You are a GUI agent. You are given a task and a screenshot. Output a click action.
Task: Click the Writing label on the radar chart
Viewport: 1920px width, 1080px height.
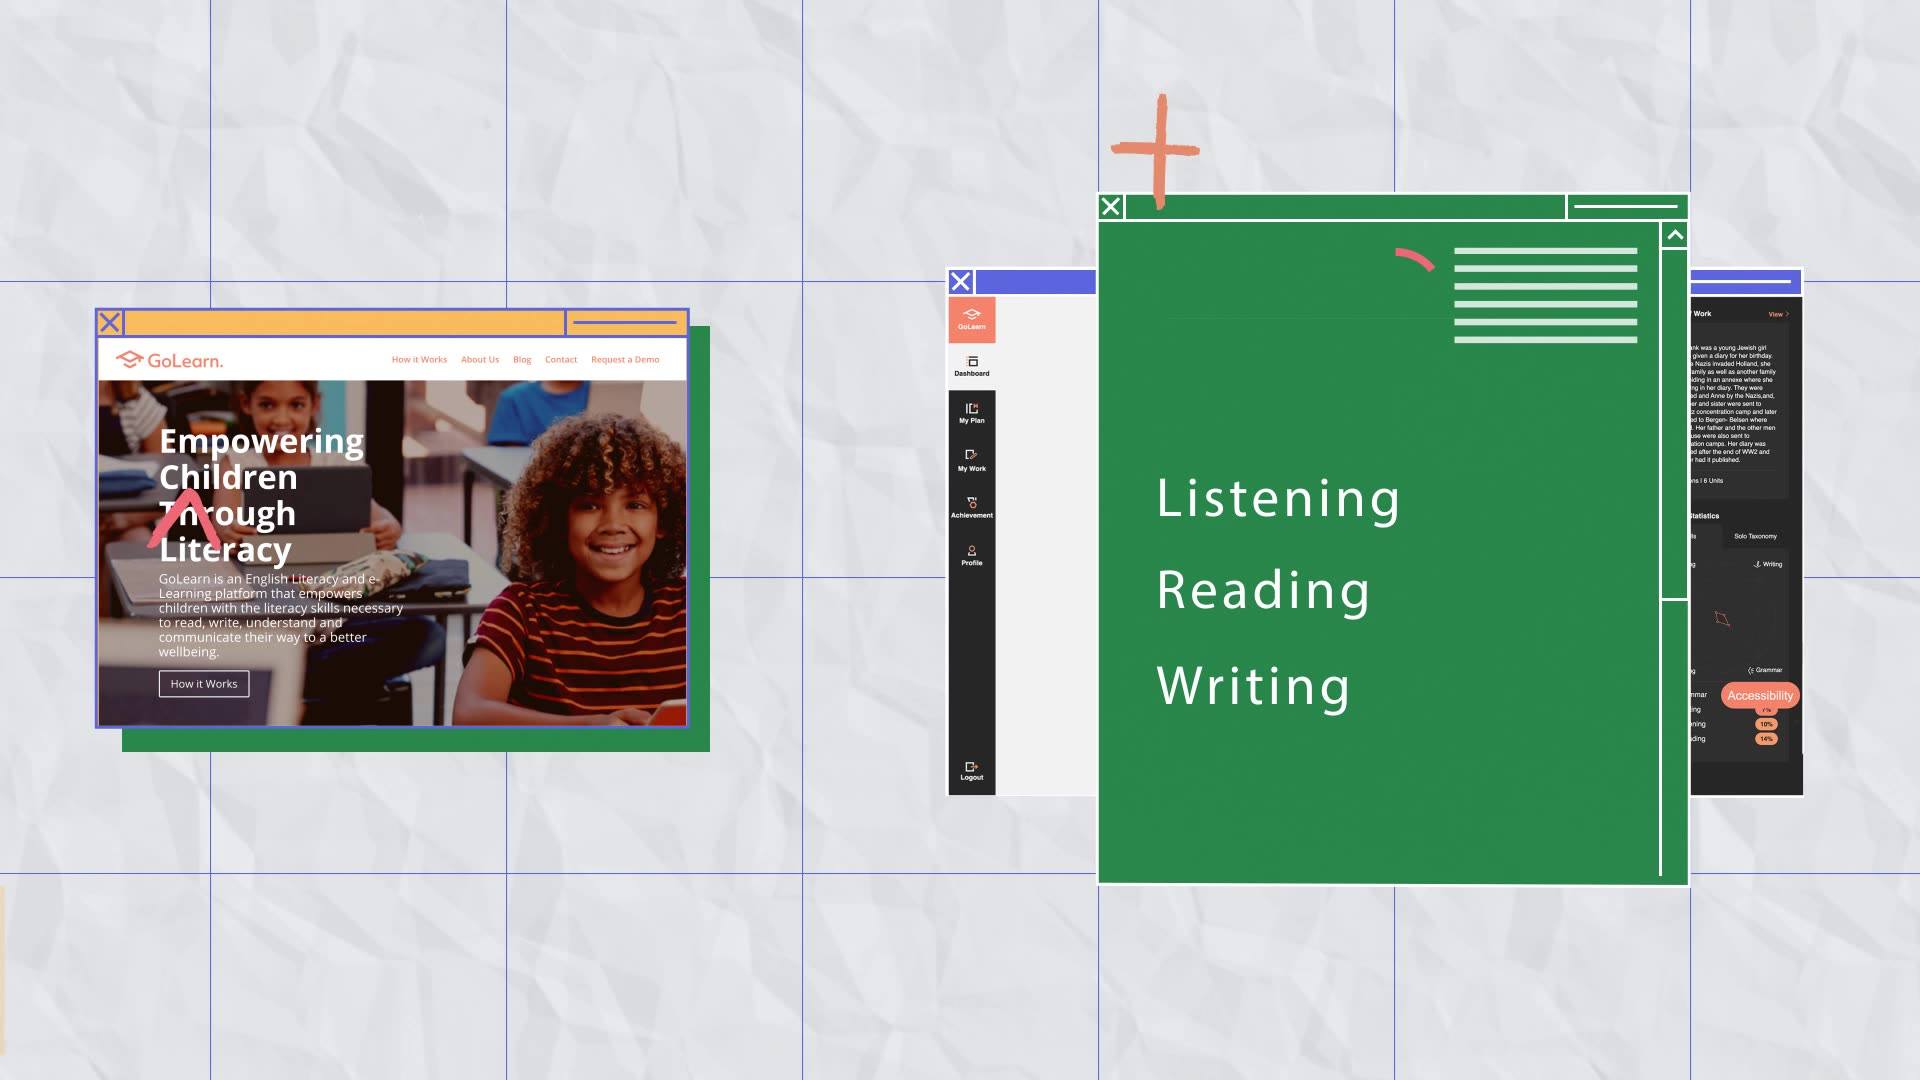1768,564
